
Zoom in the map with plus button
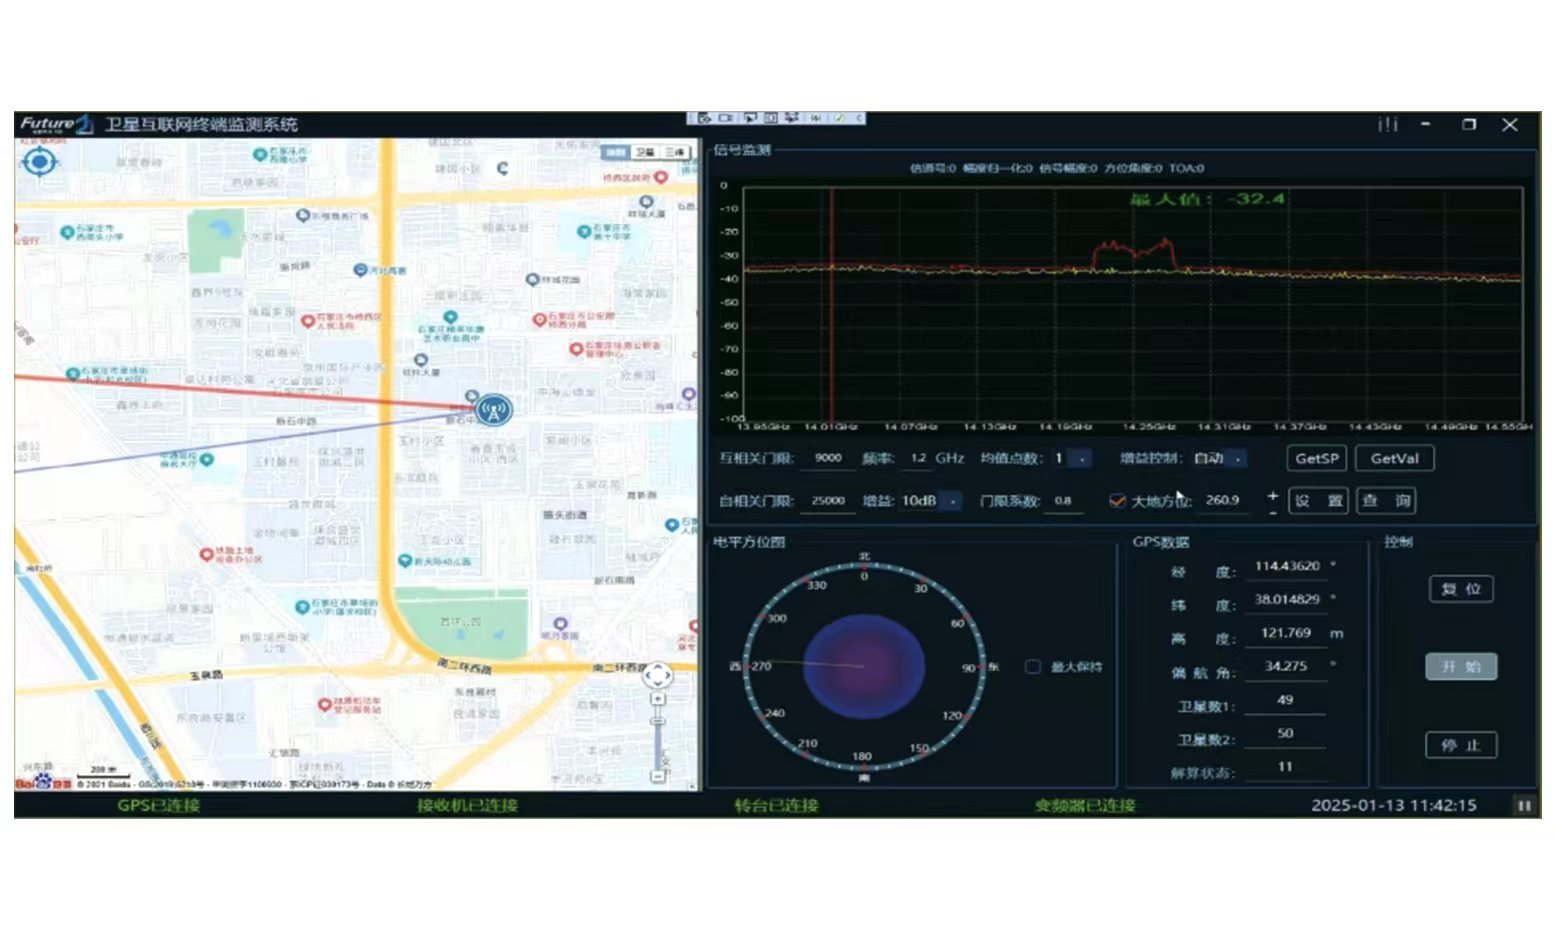(x=657, y=699)
